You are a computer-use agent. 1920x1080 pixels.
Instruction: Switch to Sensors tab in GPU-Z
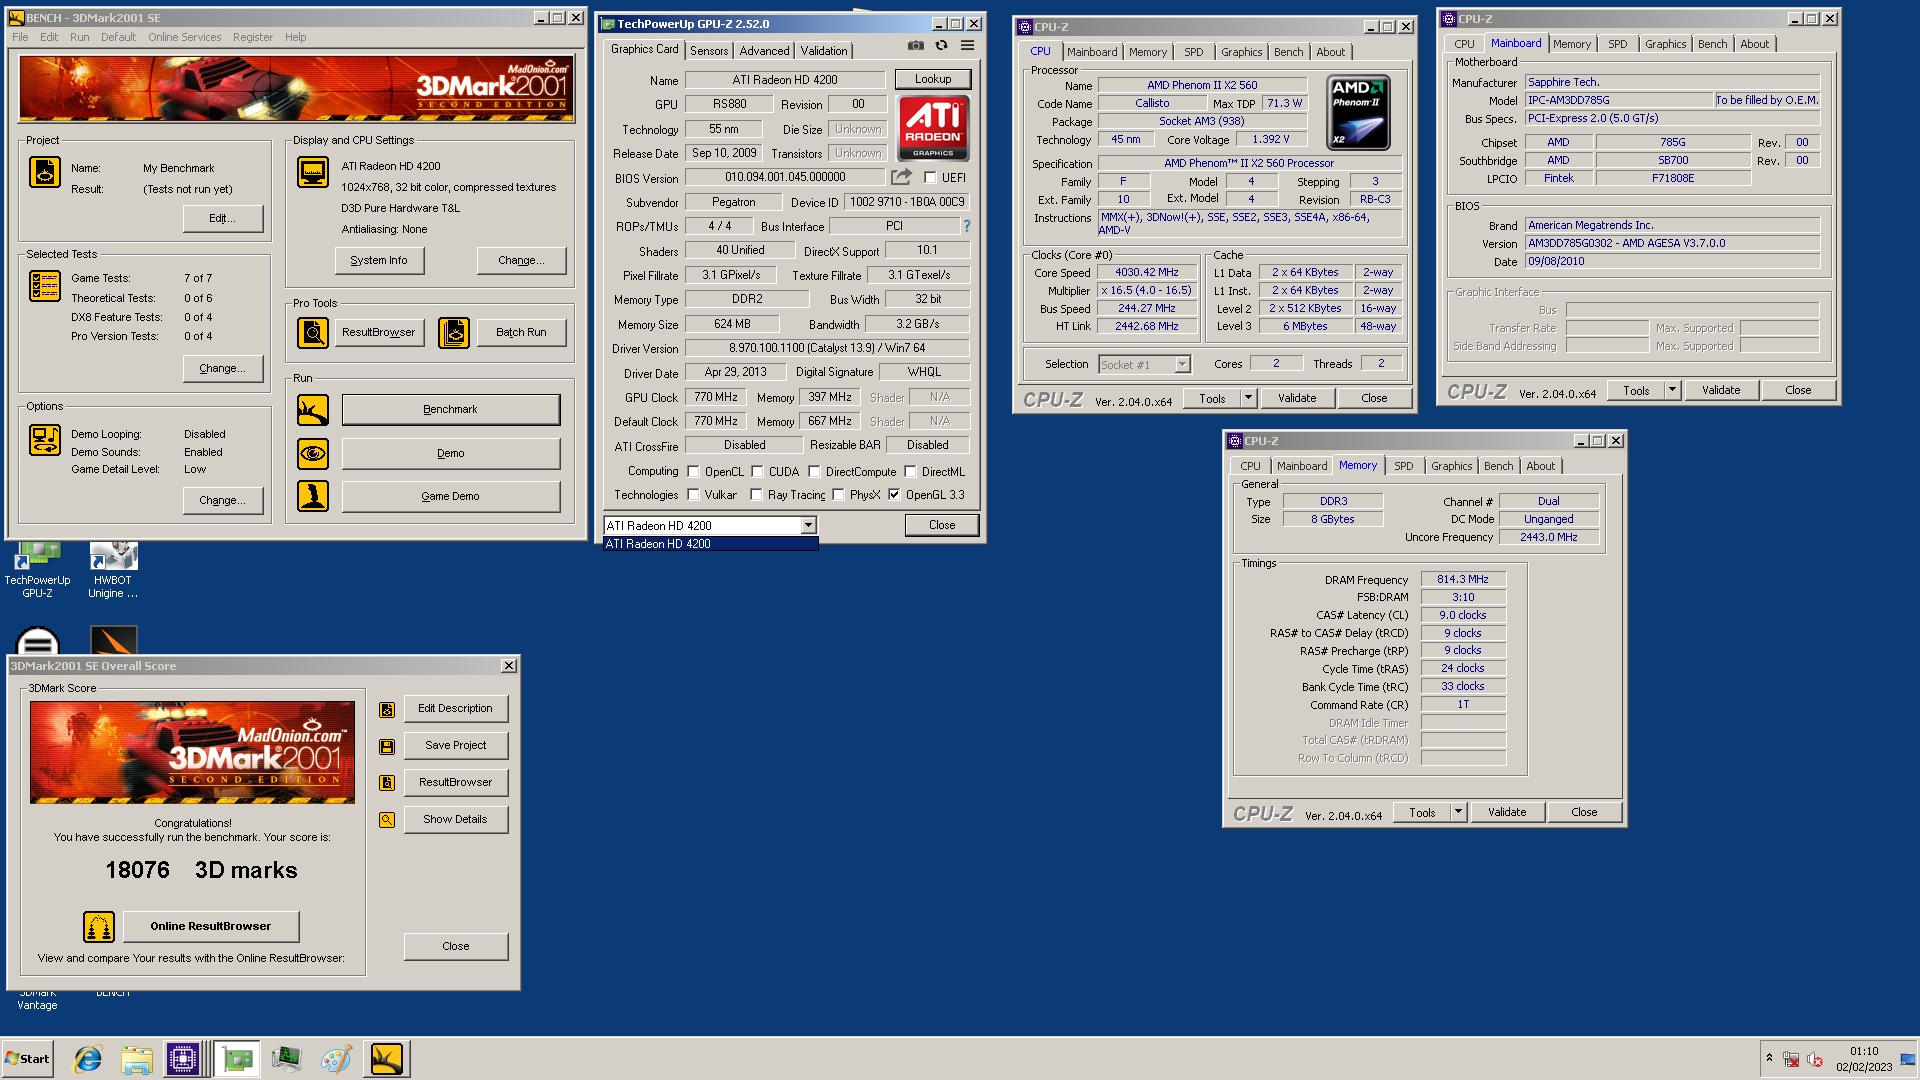click(x=709, y=50)
